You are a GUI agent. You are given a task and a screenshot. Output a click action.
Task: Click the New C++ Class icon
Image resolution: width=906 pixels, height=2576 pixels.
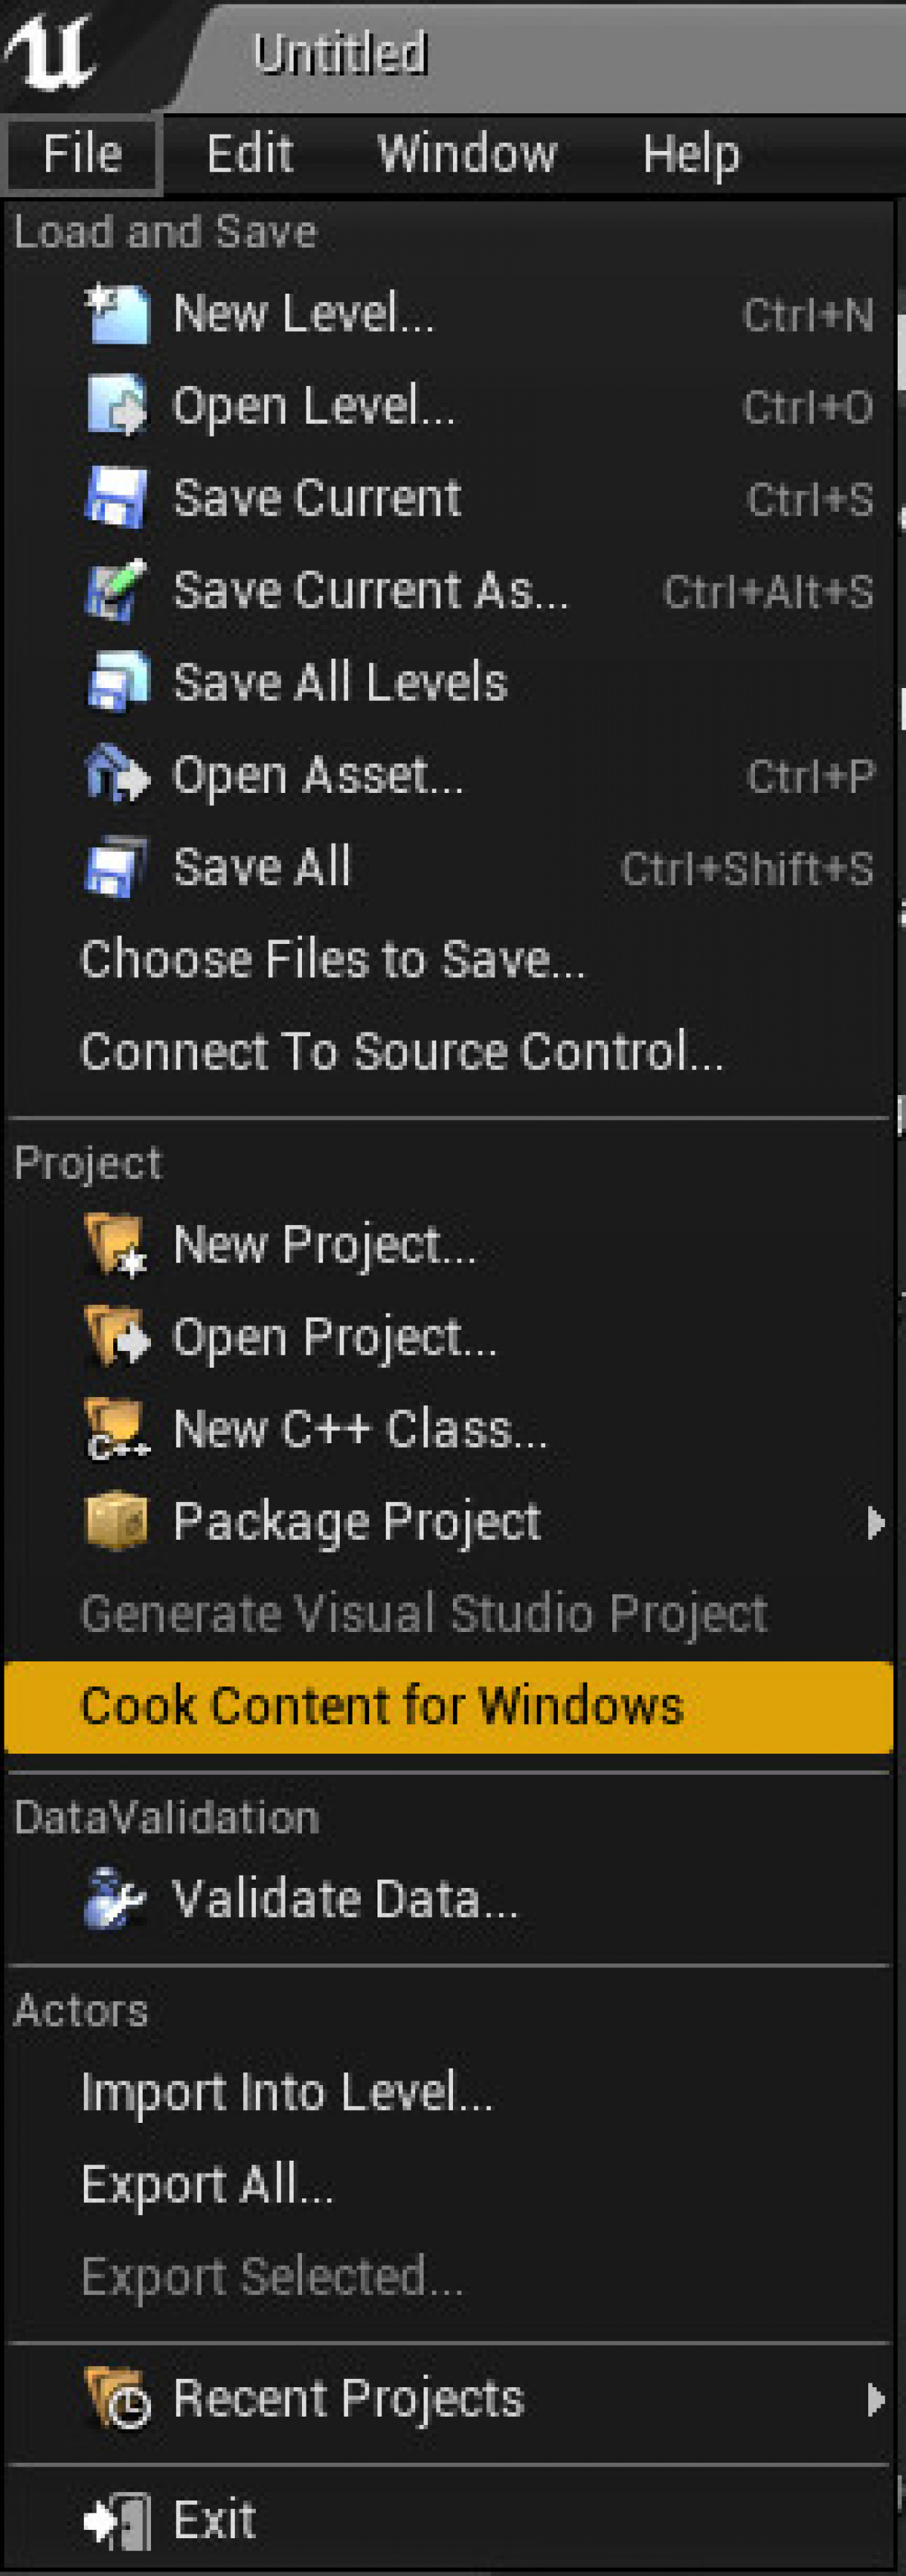[x=117, y=1429]
